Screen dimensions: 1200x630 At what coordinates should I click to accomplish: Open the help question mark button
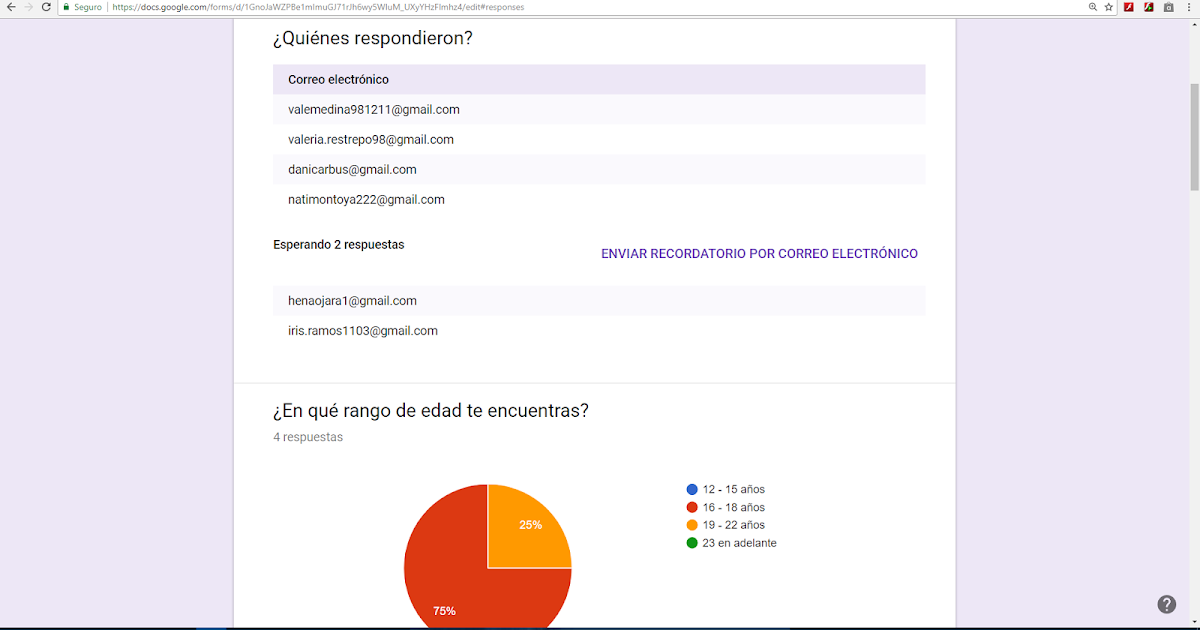click(x=1166, y=604)
